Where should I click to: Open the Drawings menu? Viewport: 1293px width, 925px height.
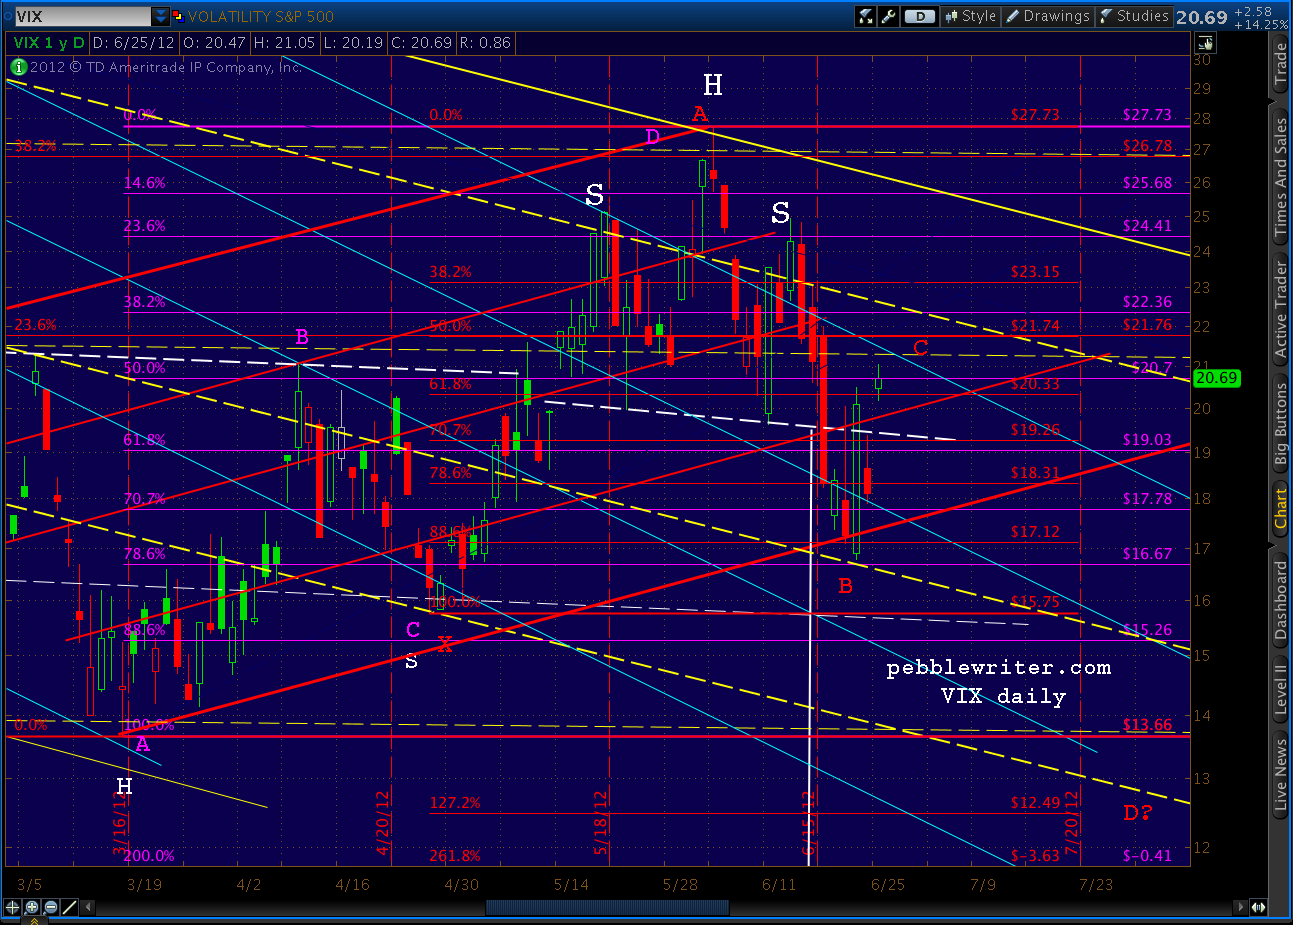[1047, 16]
